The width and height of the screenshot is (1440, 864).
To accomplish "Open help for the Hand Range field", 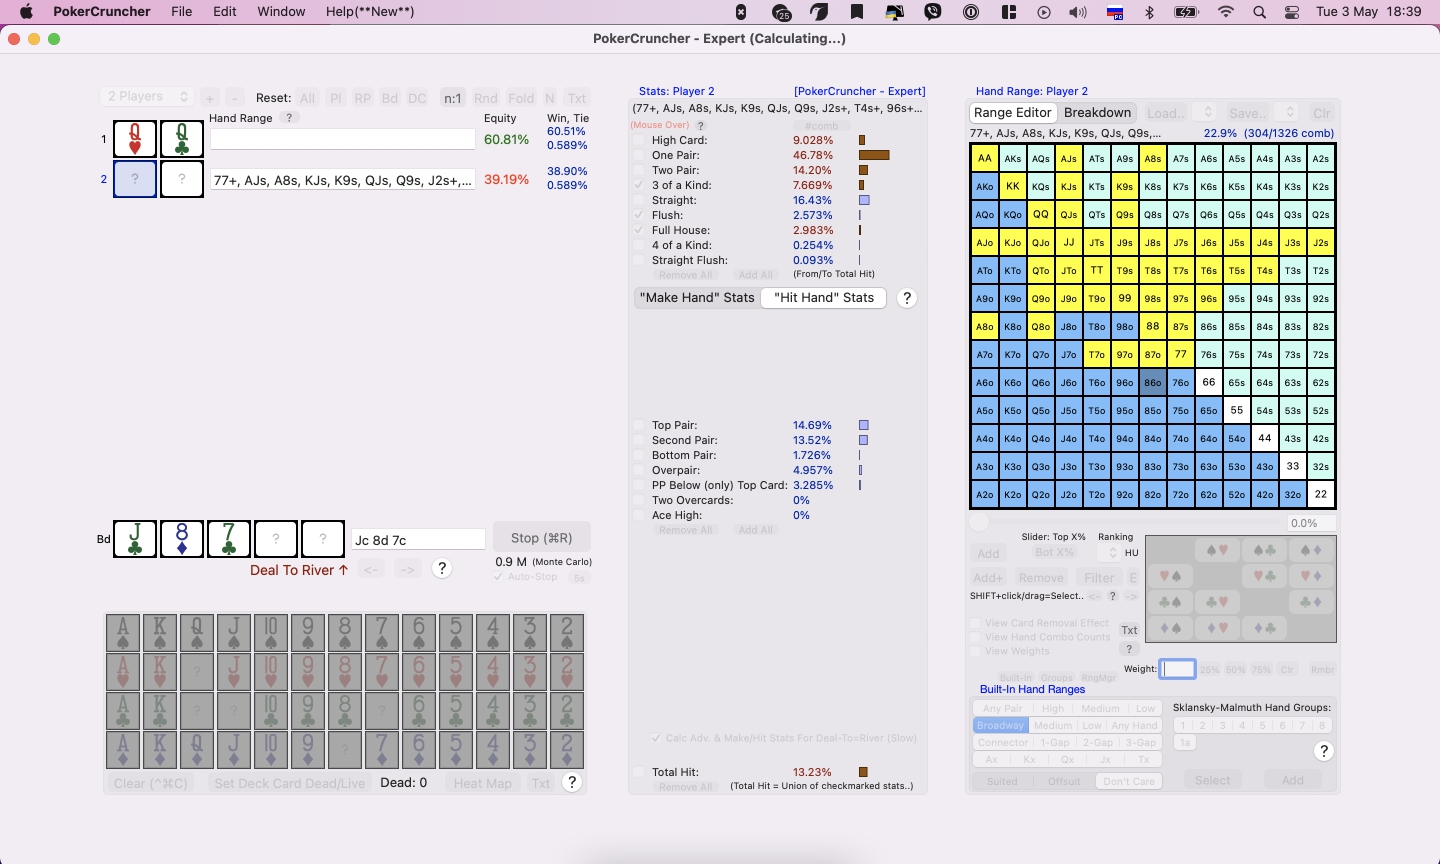I will (289, 118).
